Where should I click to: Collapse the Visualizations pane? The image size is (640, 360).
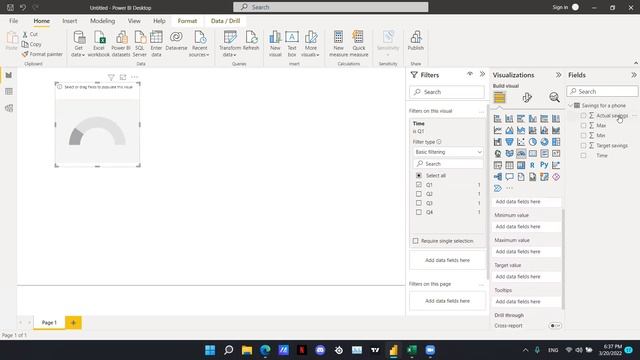(558, 75)
